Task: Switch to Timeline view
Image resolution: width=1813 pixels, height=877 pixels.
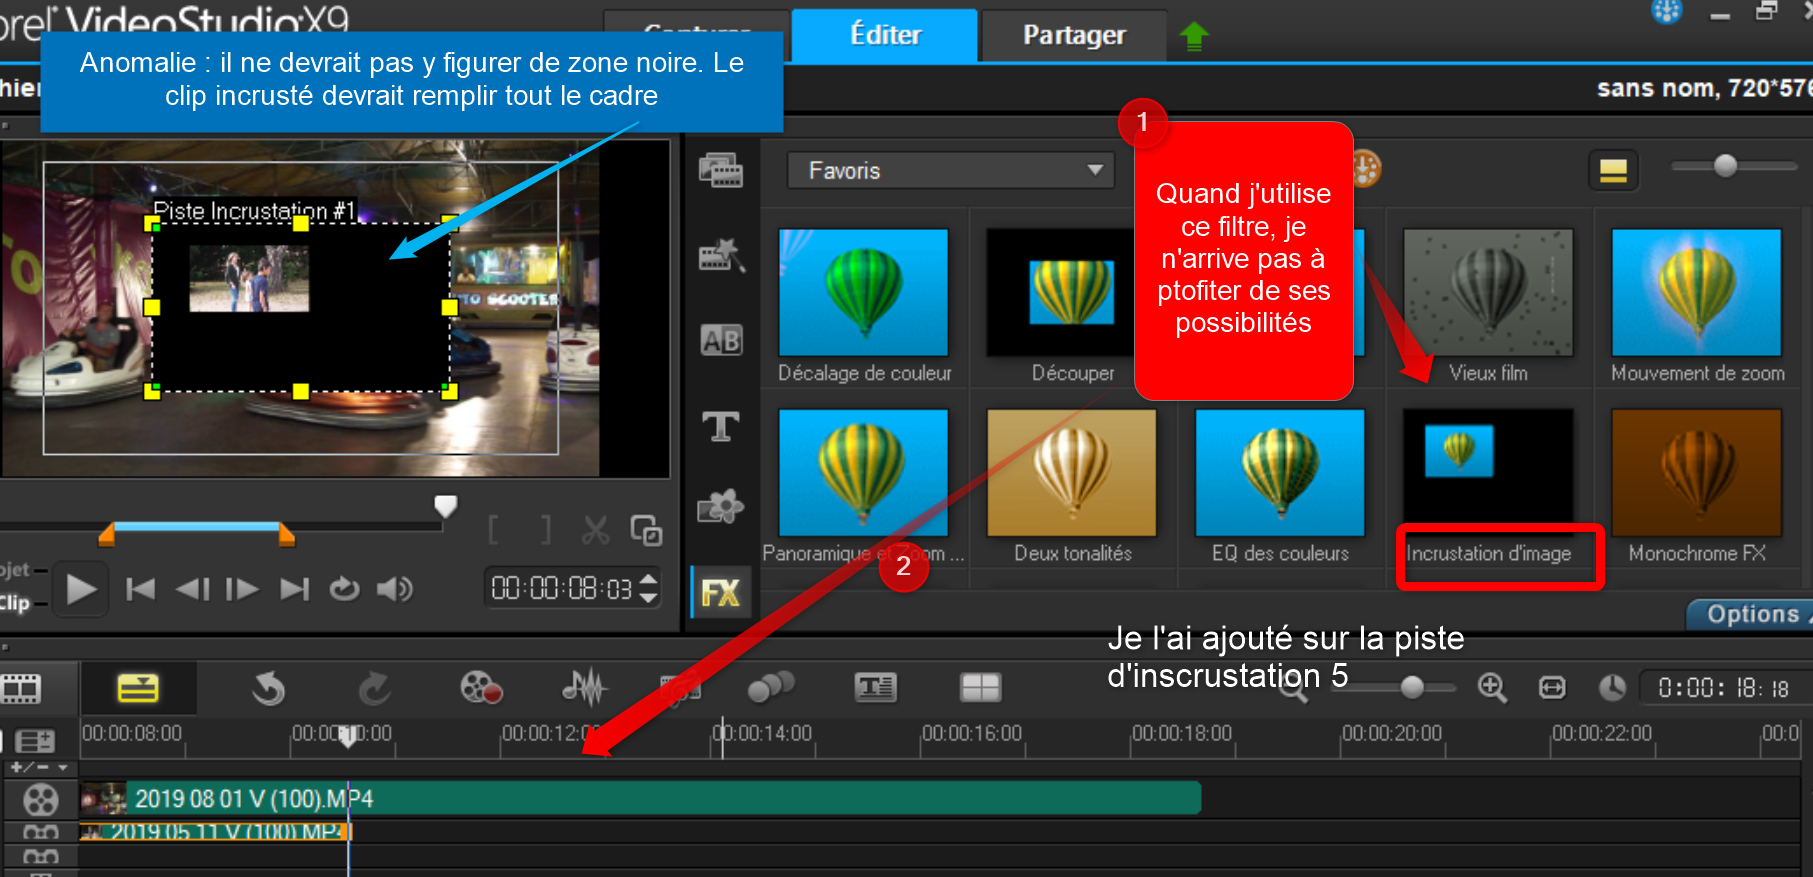Action: [138, 688]
